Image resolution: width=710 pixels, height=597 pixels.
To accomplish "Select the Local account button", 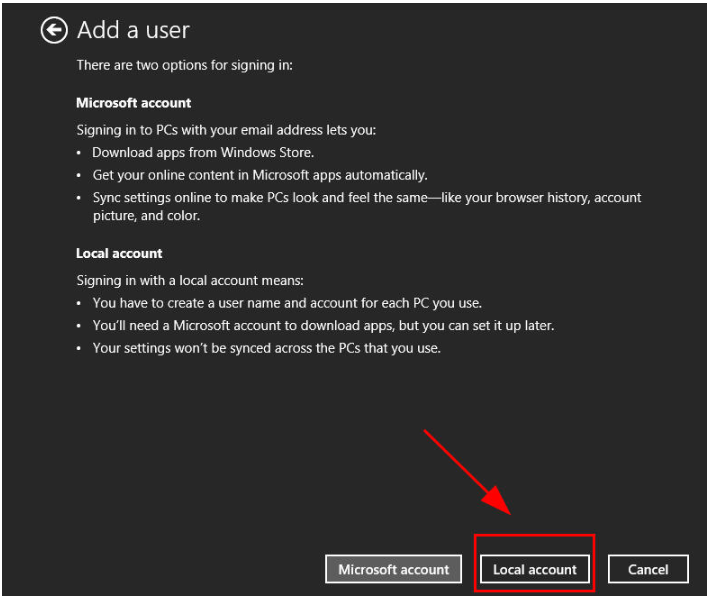I will 535,569.
